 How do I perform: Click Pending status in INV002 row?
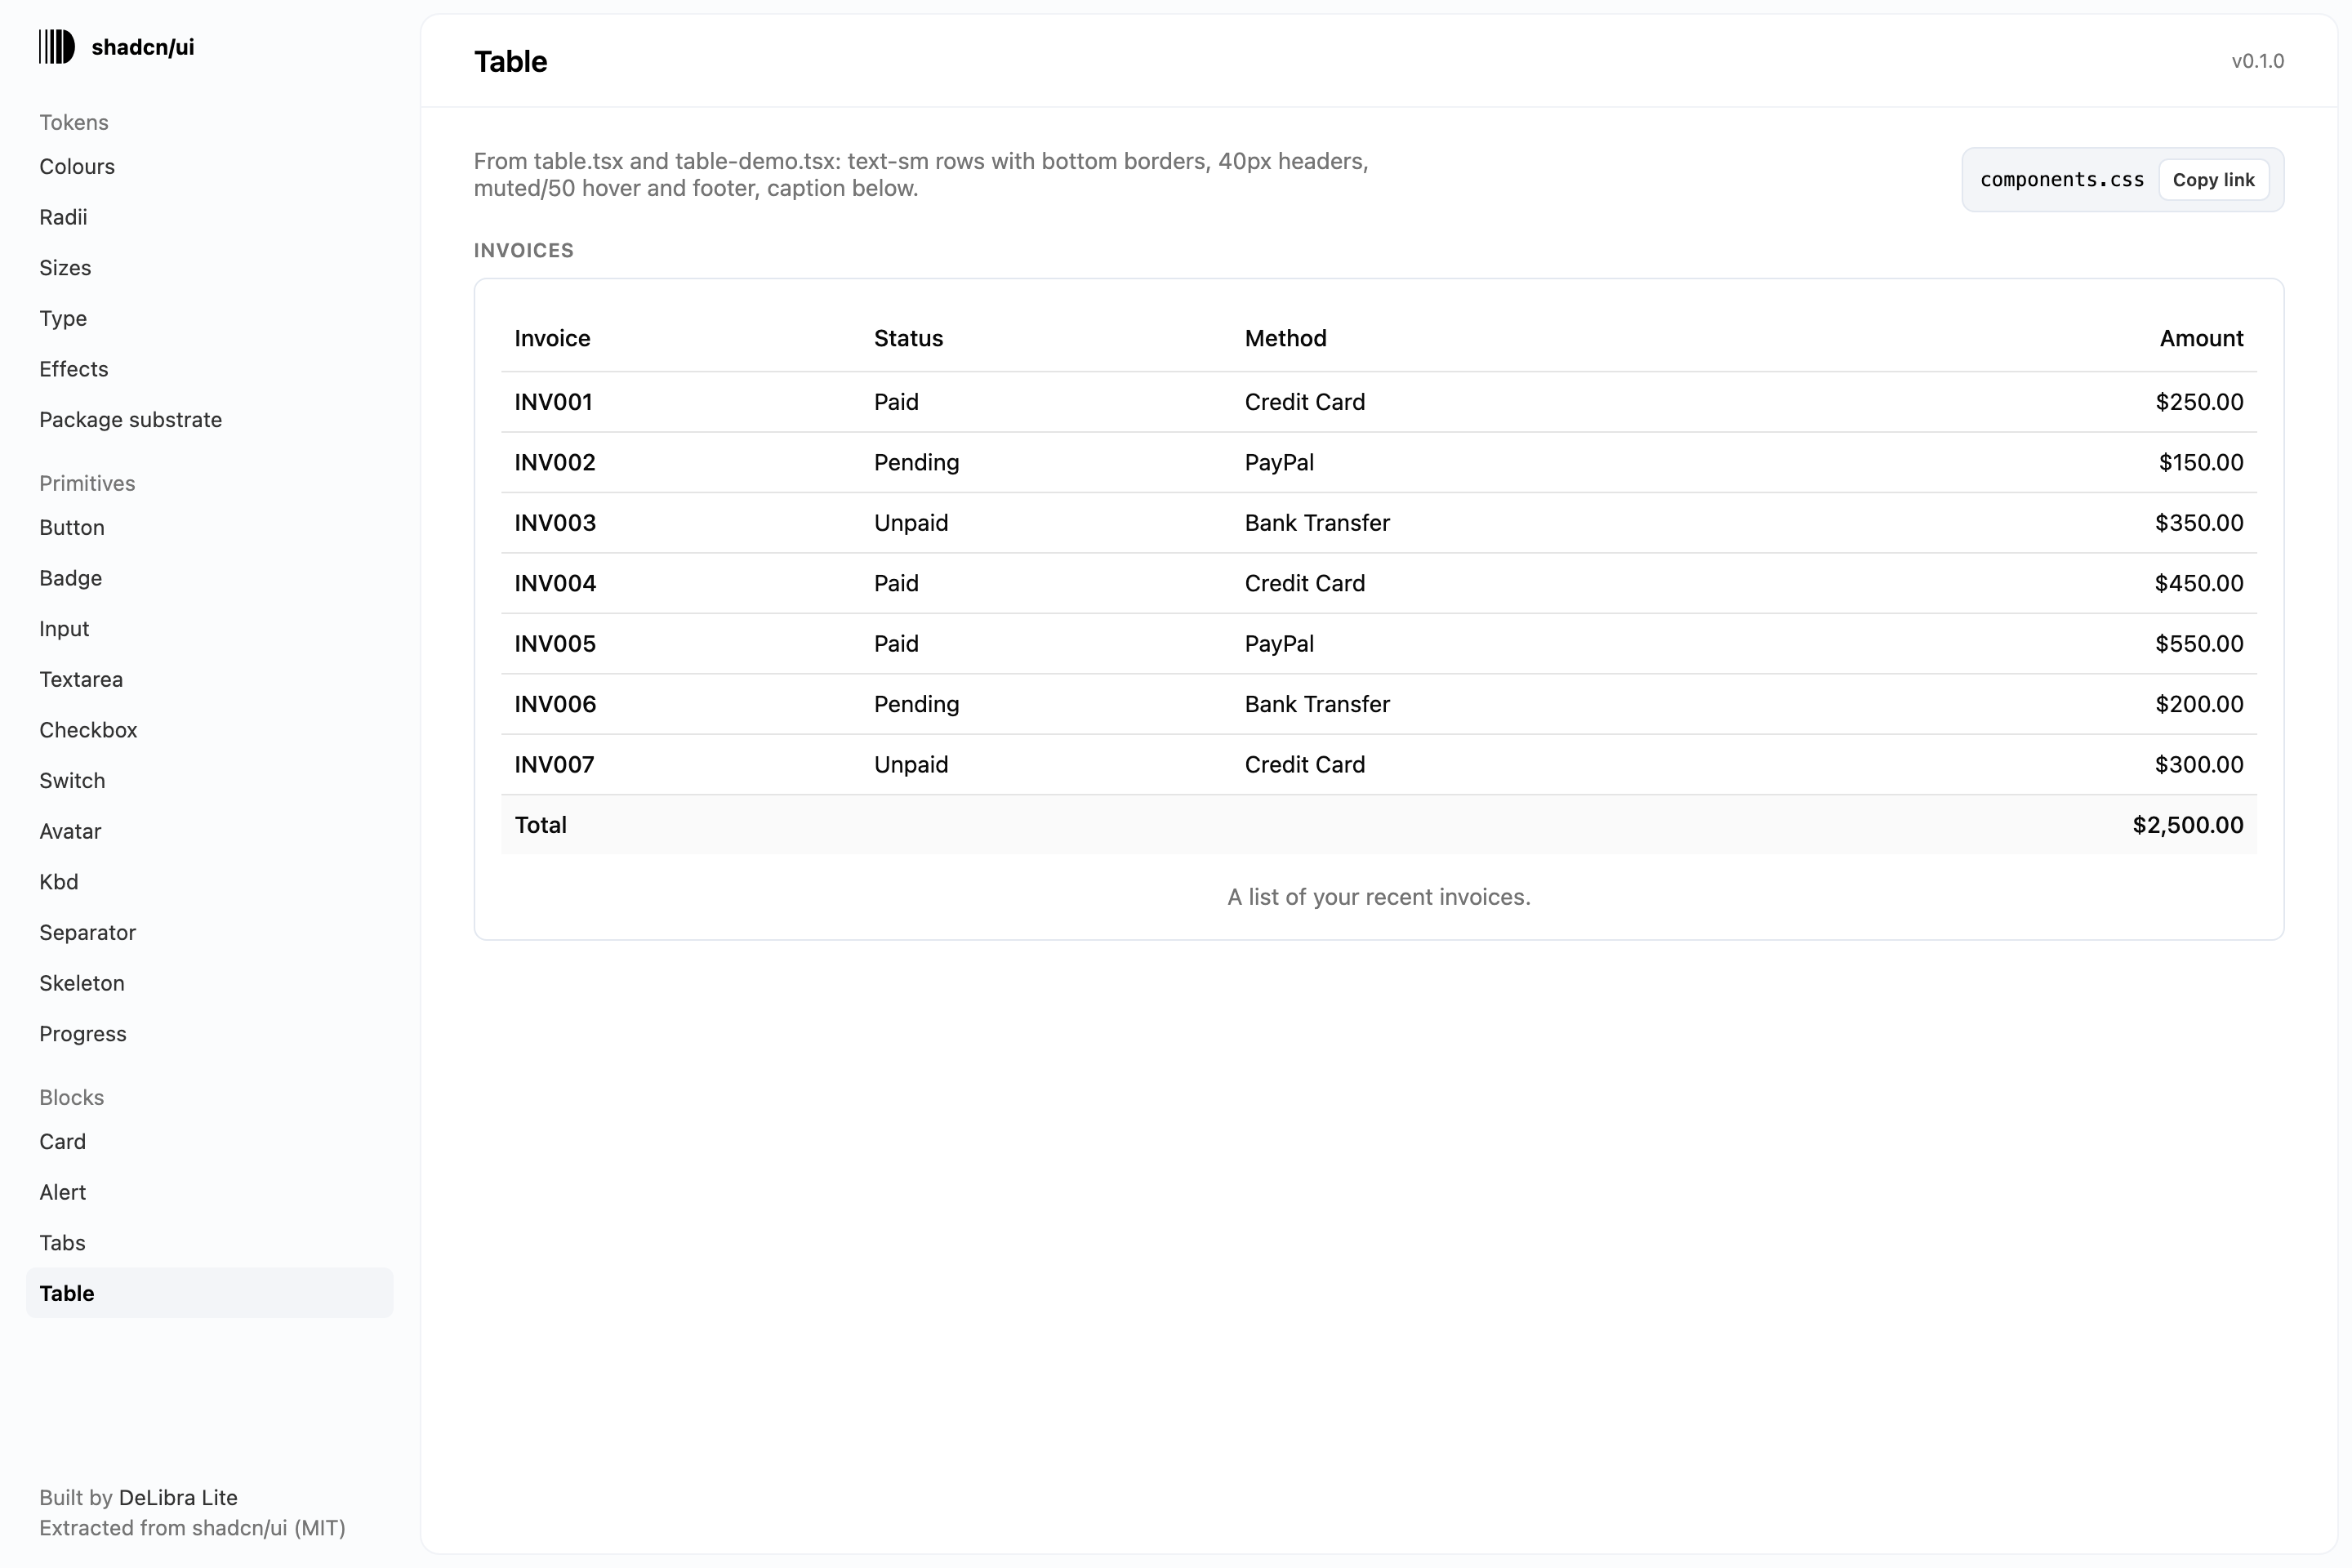[x=916, y=463]
